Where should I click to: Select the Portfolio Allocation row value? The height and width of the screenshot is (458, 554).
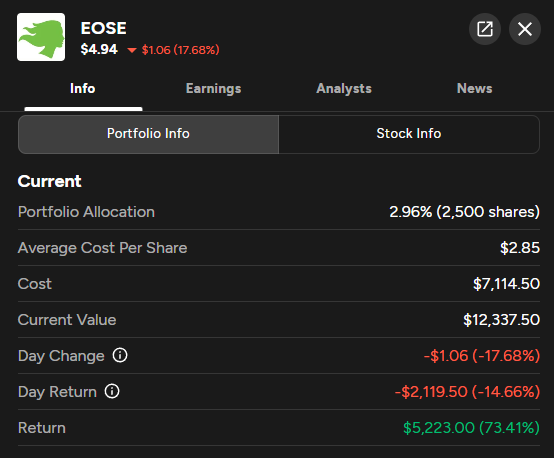tap(464, 212)
